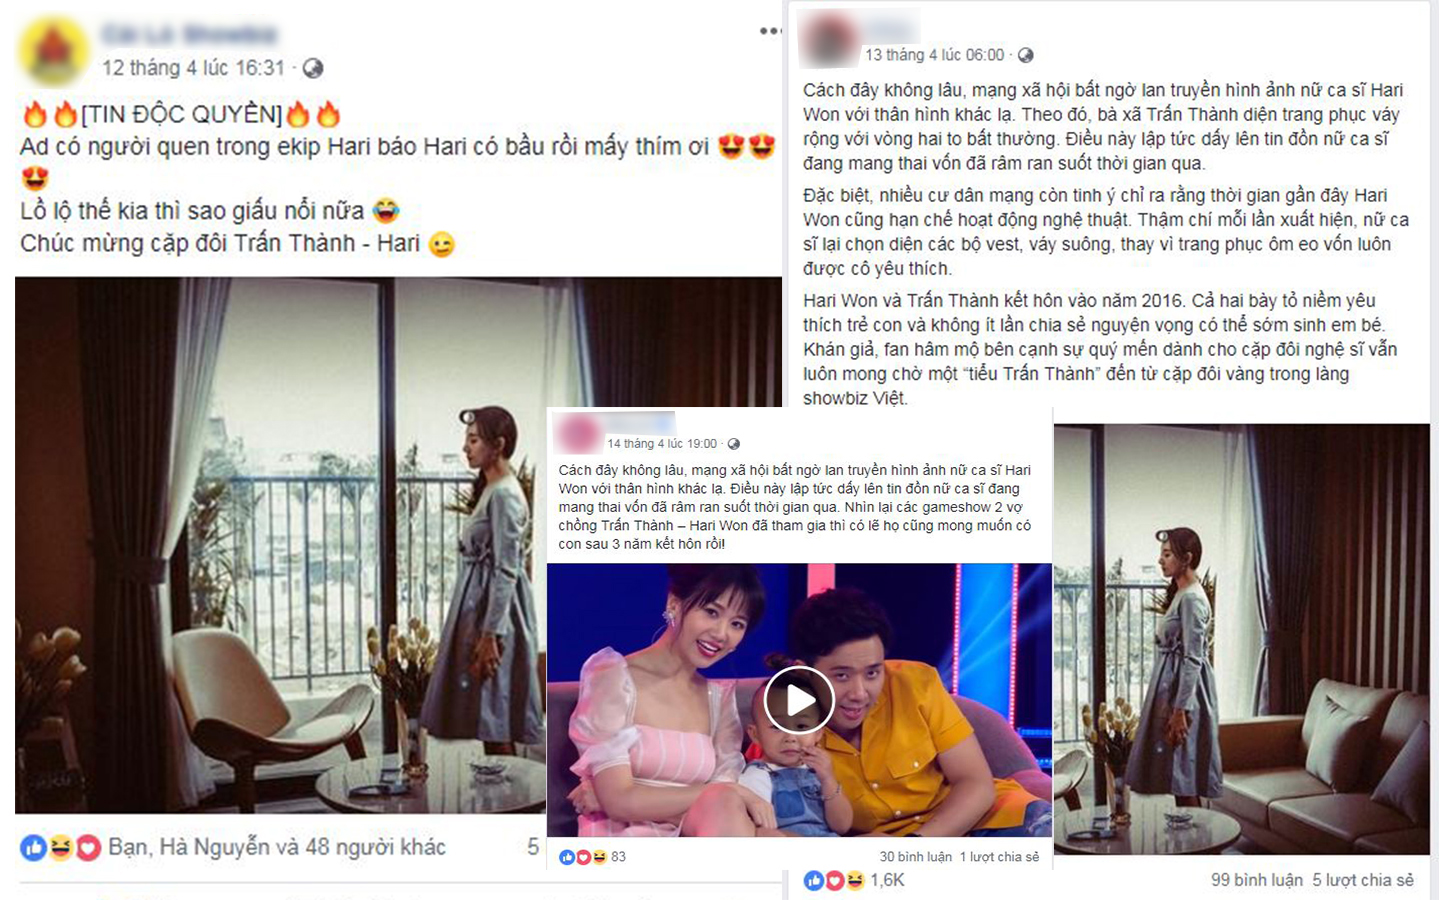The height and width of the screenshot is (900, 1447).
Task: Open 'Bạn, Hà Nguyễn và 48 người khác' list
Action: coord(277,847)
